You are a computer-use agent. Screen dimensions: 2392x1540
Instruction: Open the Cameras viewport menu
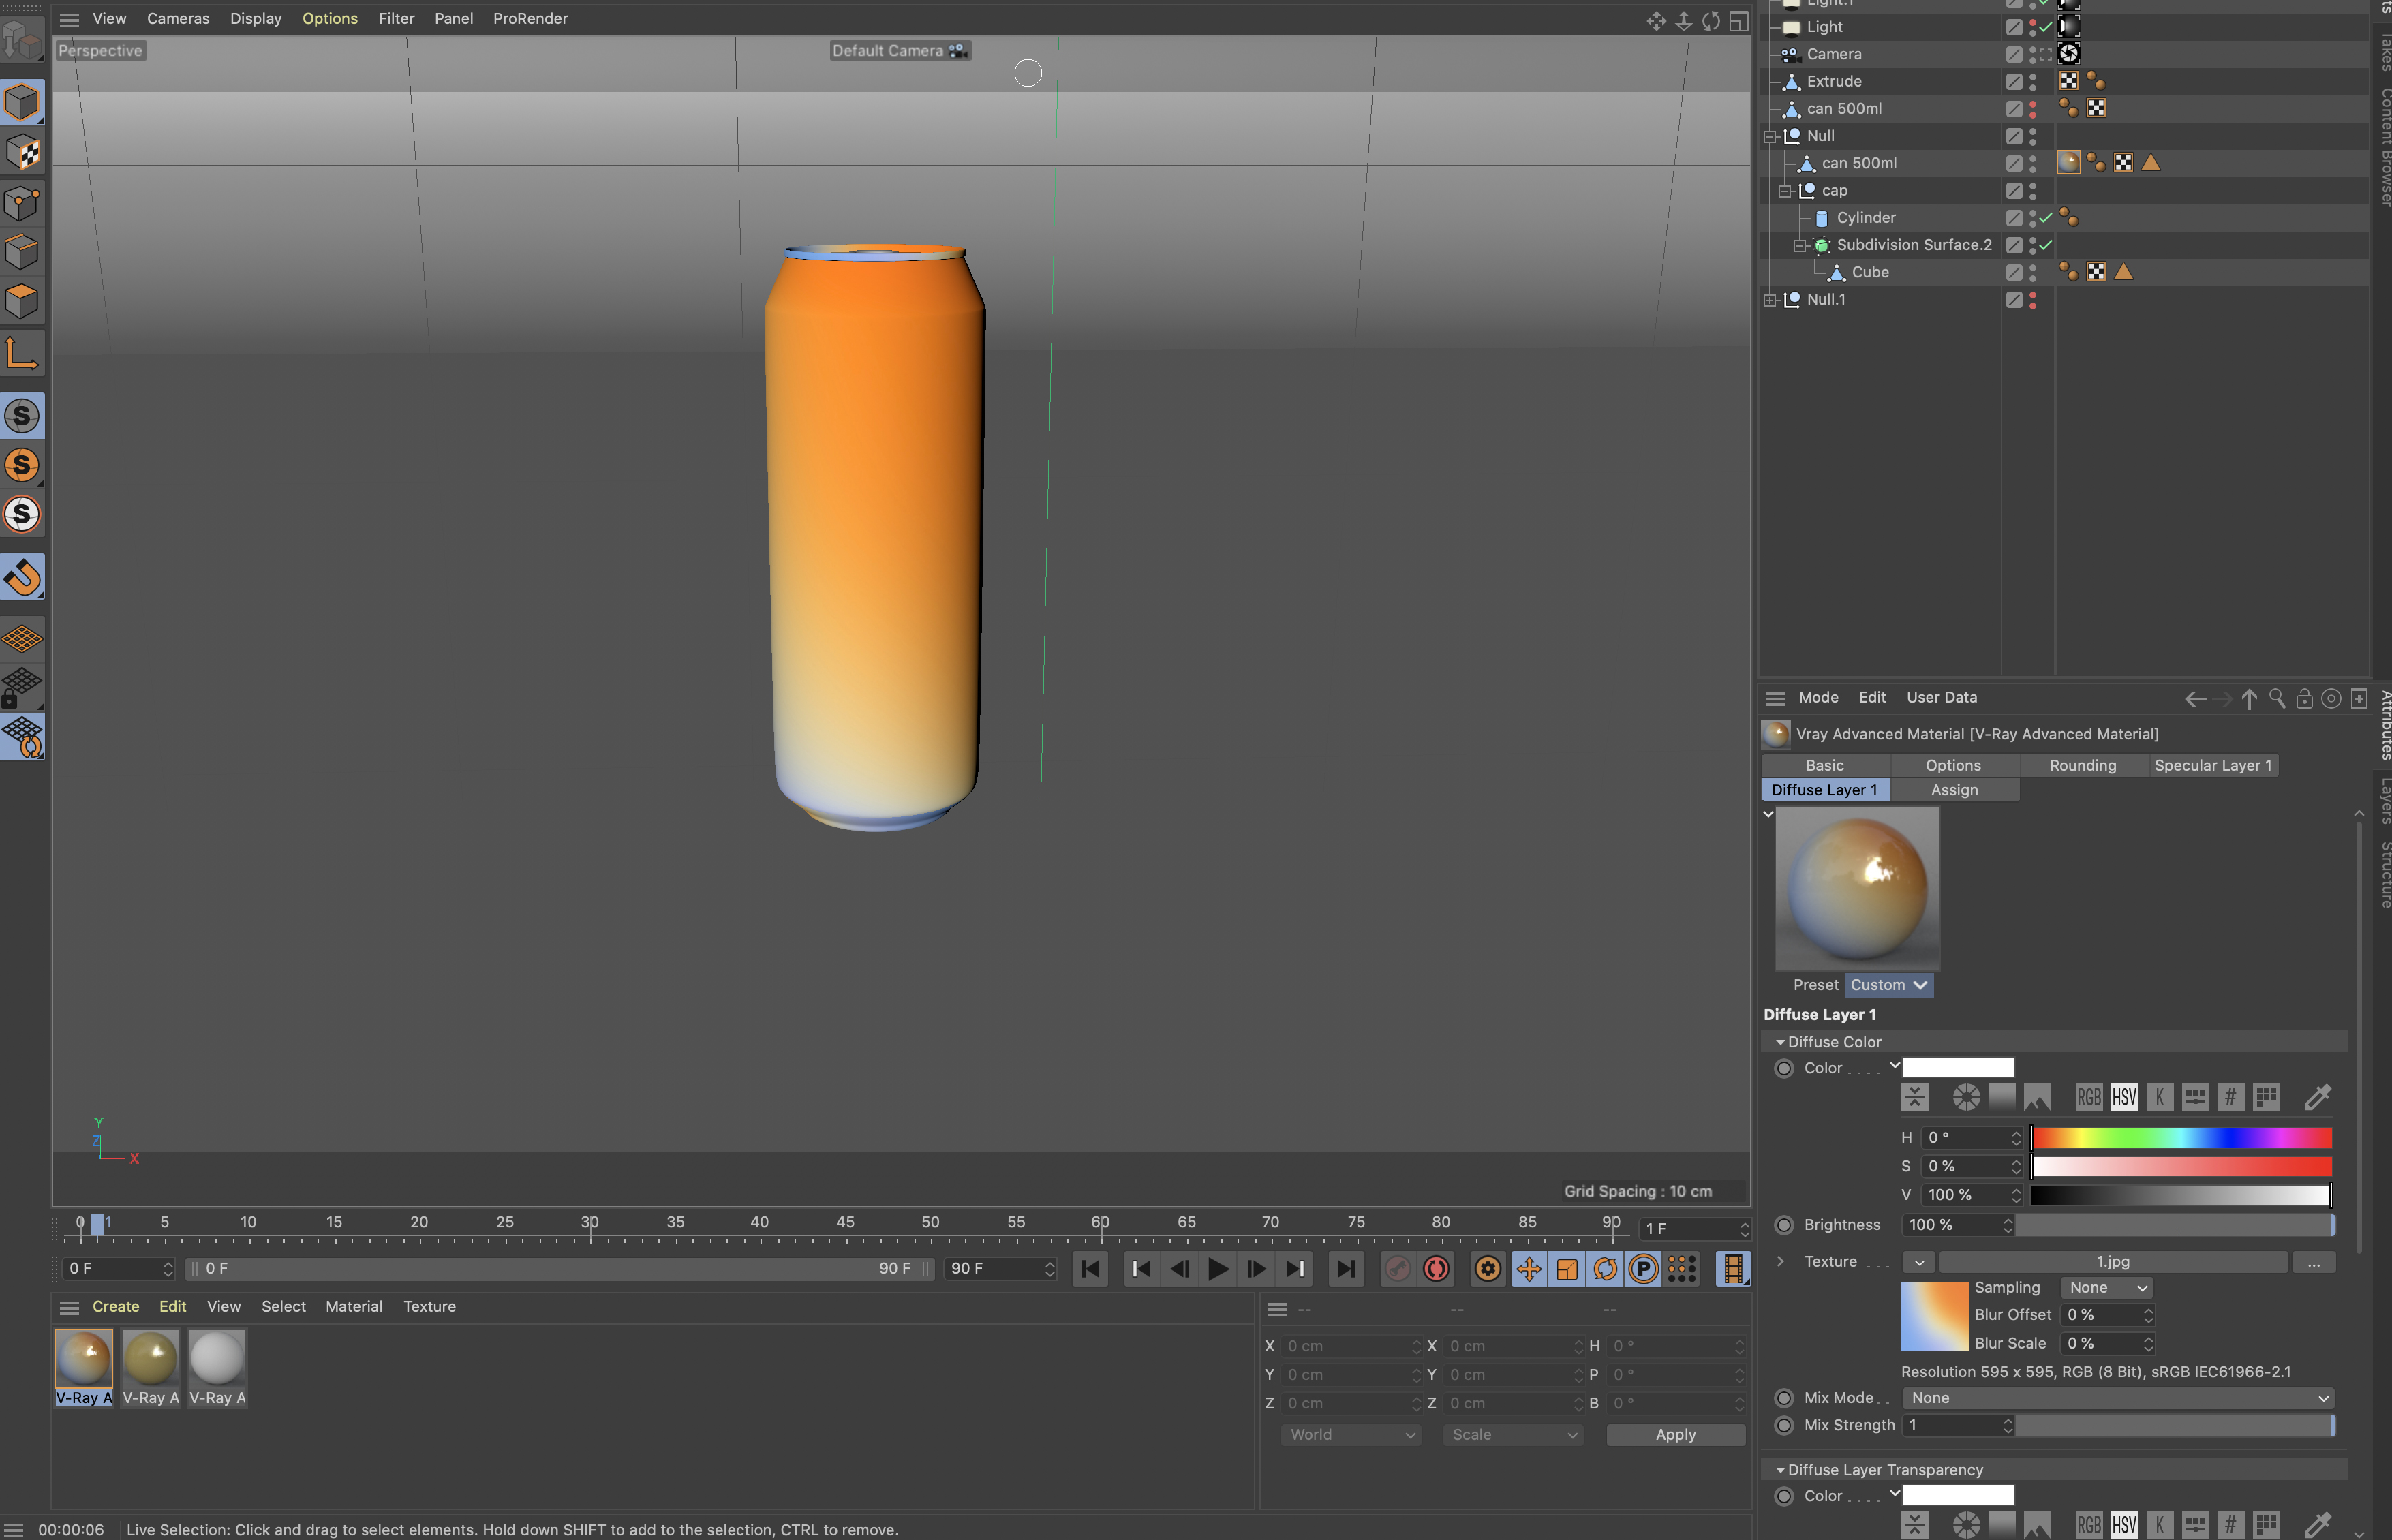tap(178, 19)
